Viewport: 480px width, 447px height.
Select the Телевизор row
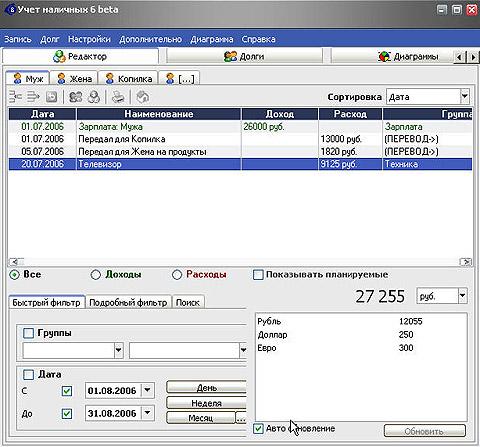coord(240,164)
